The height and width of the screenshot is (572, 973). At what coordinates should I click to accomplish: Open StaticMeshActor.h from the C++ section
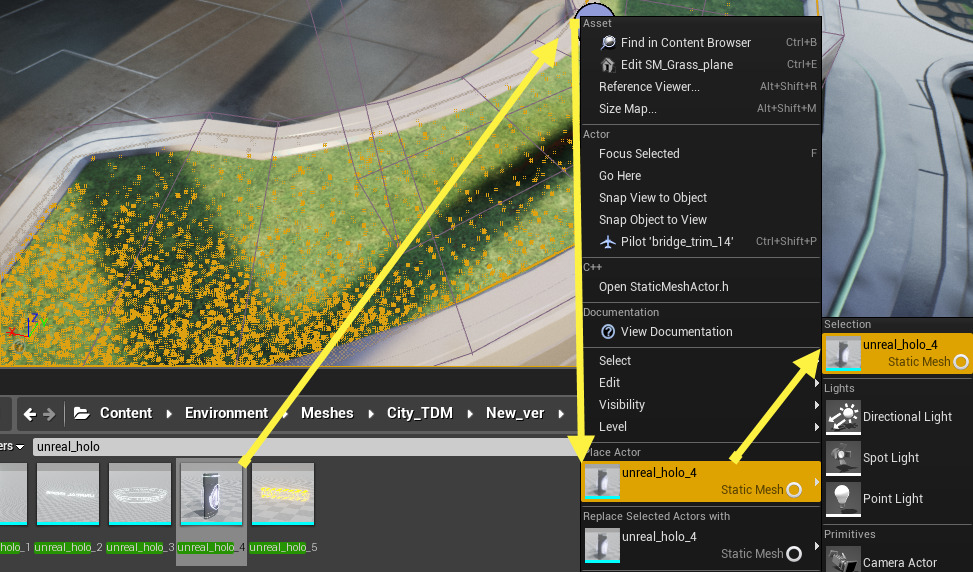pos(701,287)
